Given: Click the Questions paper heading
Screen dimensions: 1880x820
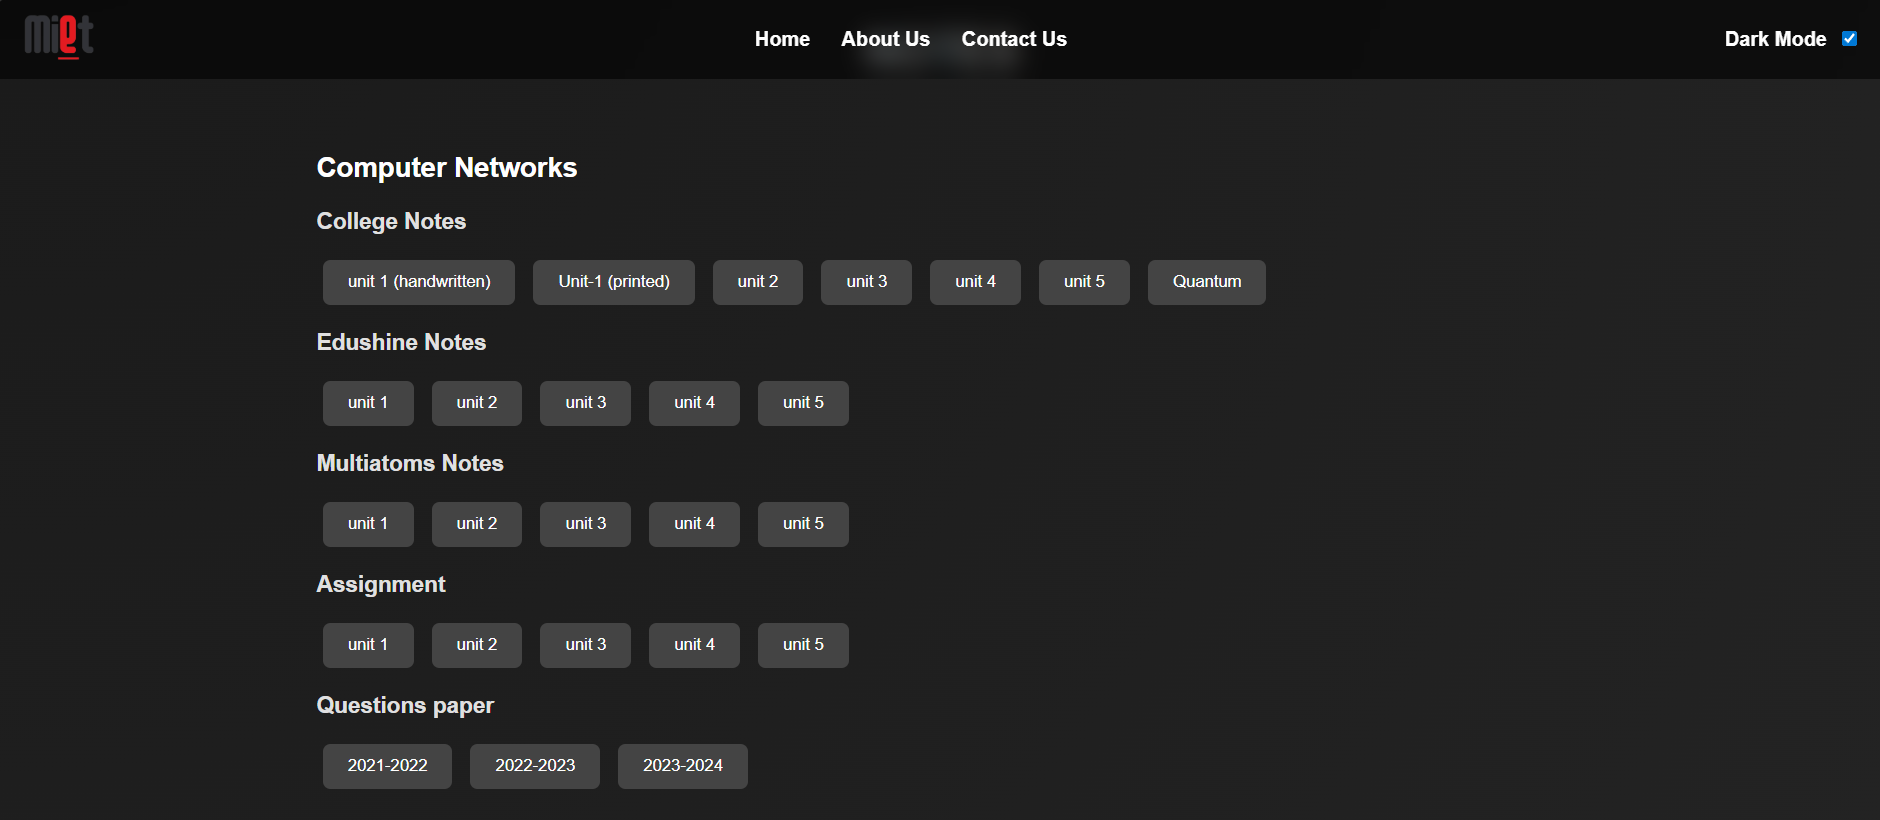Looking at the screenshot, I should point(405,706).
